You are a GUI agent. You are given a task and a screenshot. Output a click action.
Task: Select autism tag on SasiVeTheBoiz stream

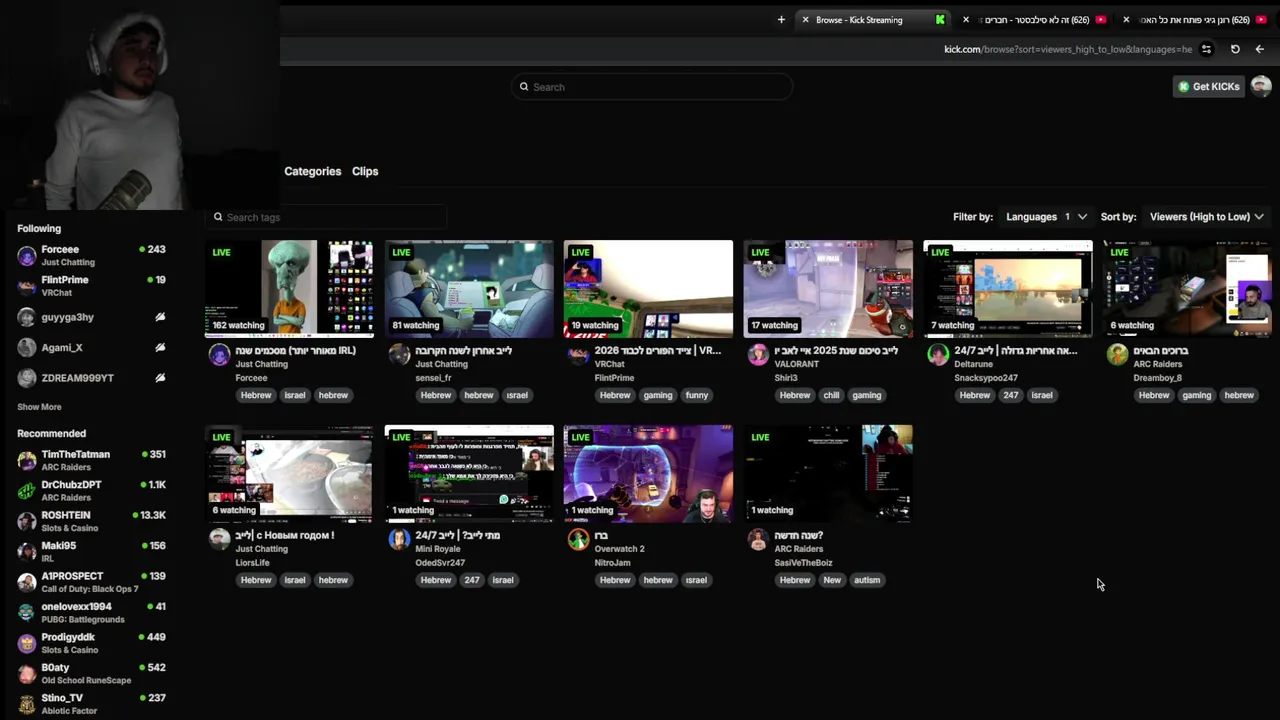coord(867,580)
